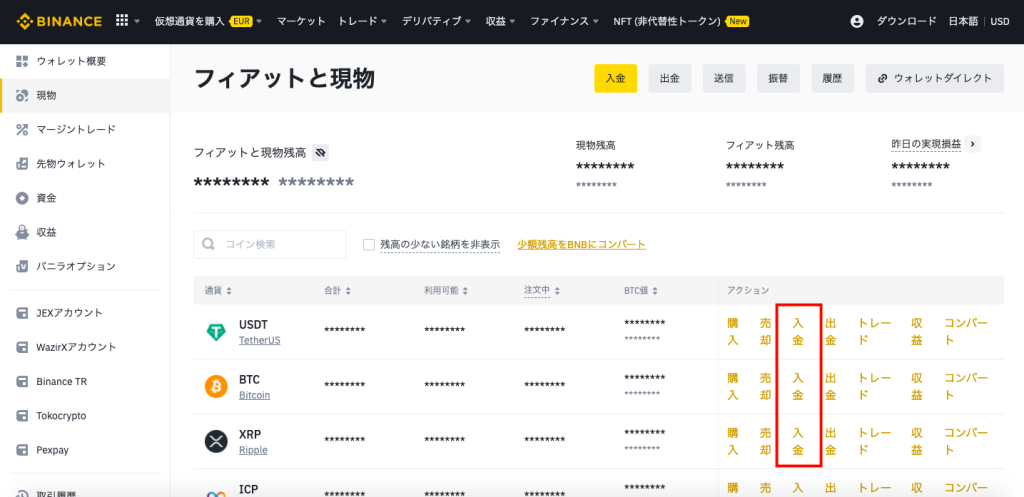Screen dimensions: 1024x497
Task: Click the orange Bitcoin coin icon
Action: [x=216, y=386]
